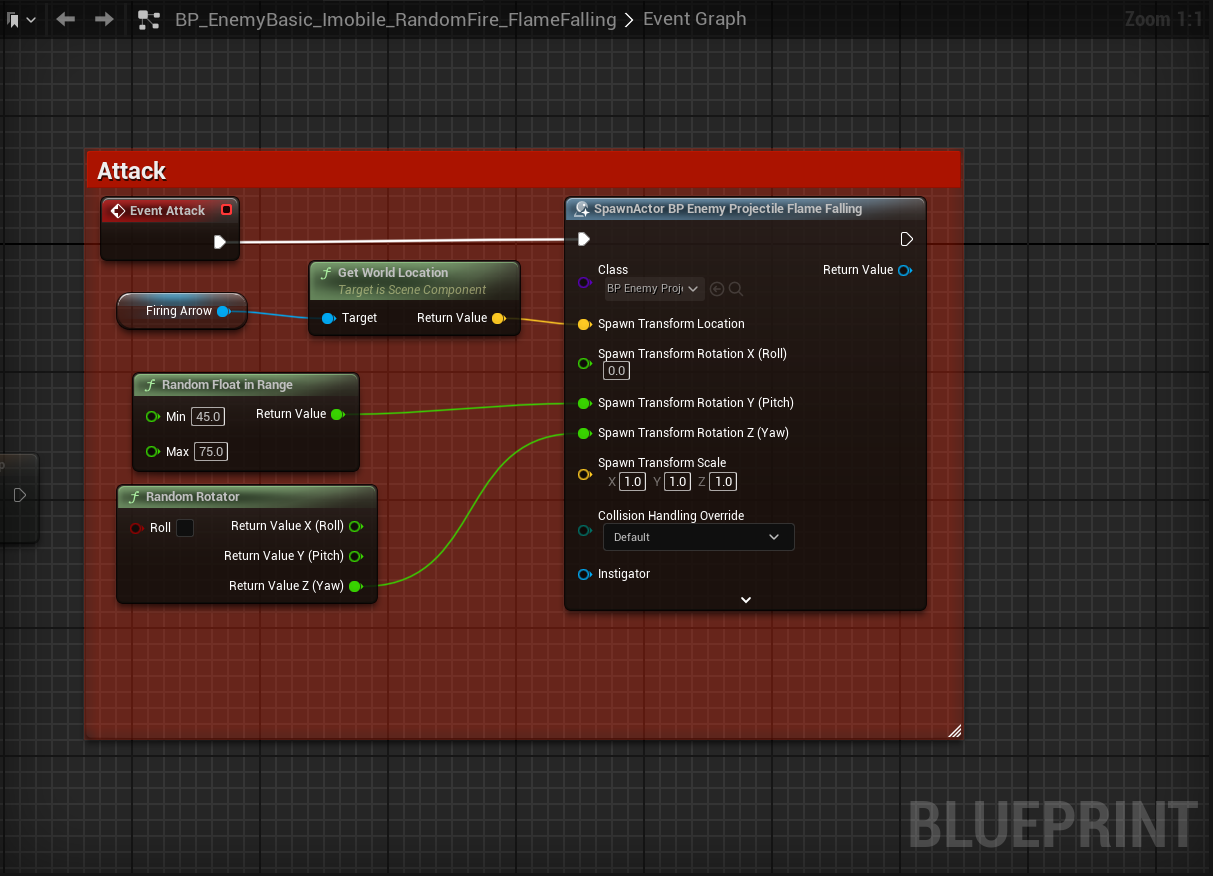Click the Firing Arrow output pin
Screen dimensions: 1213x876
tap(224, 311)
